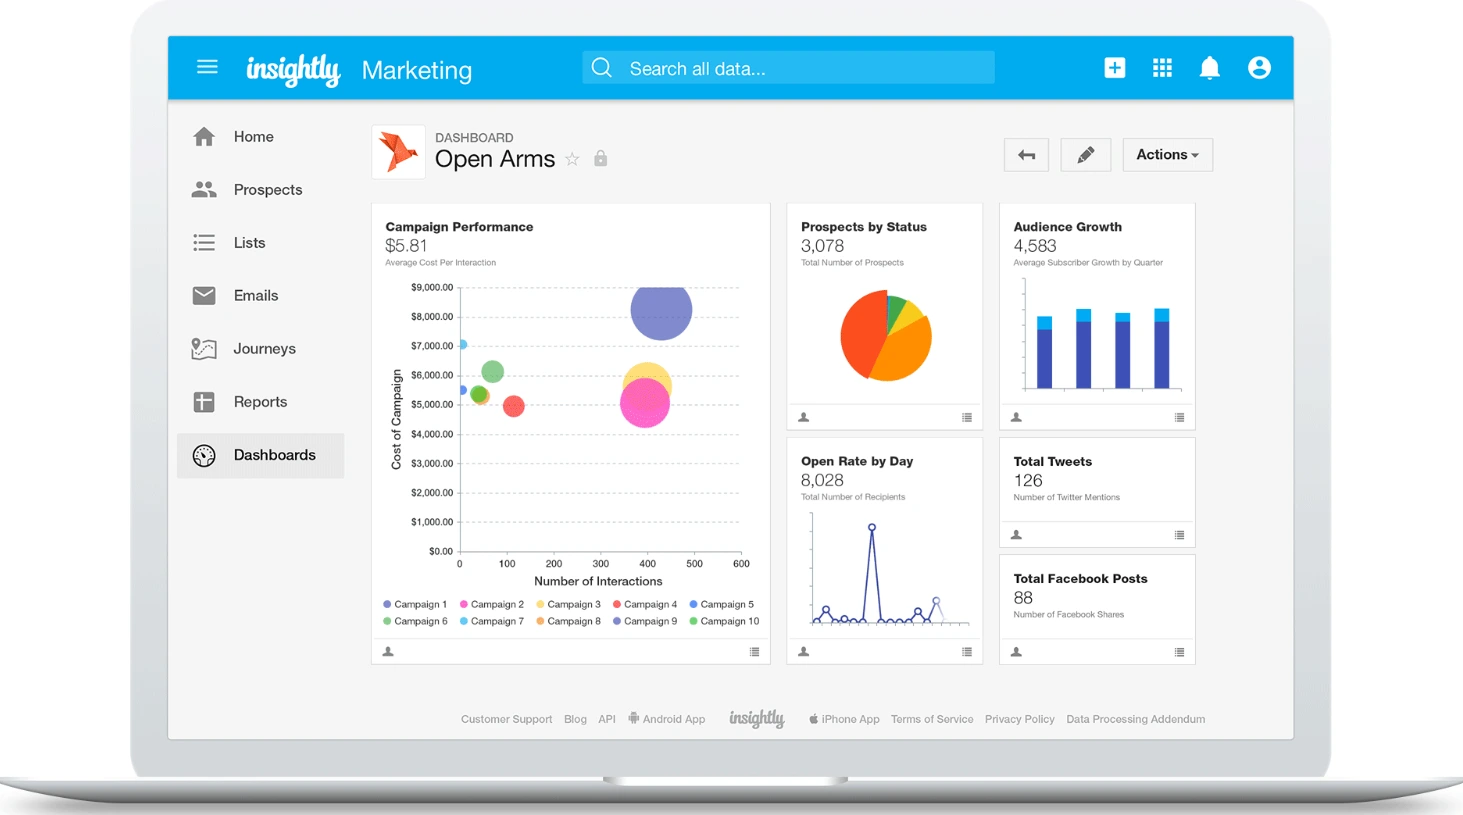Toggle Campaign 1 legend swatch

pos(387,604)
